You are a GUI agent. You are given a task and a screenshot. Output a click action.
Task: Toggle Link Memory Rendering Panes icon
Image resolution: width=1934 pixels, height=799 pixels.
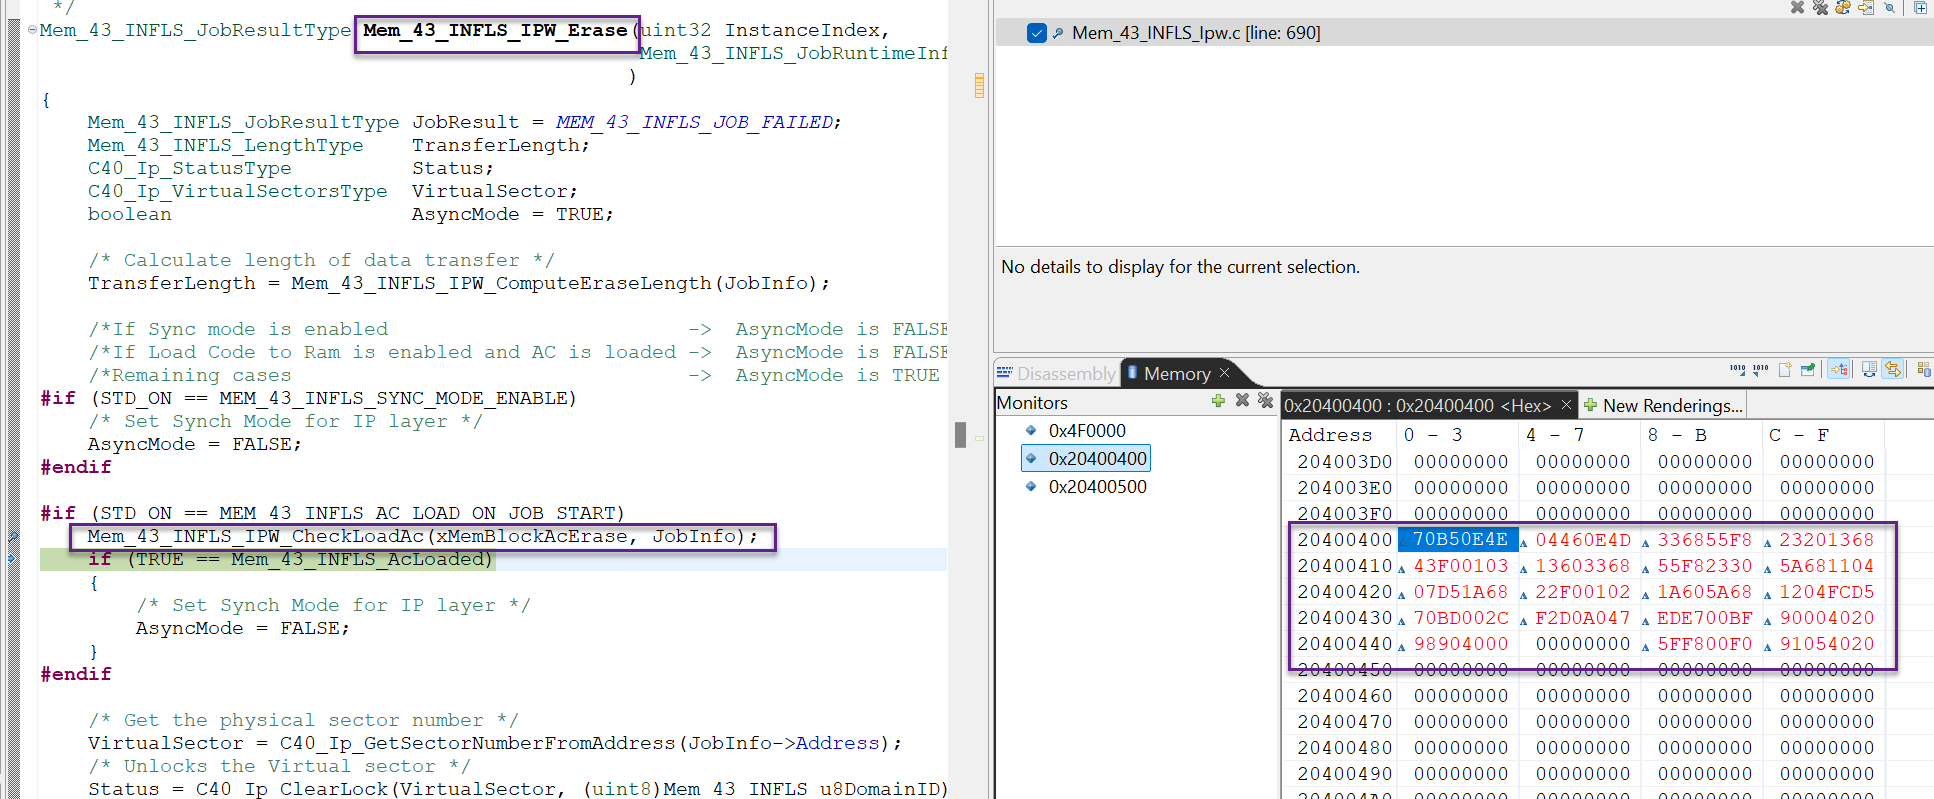click(x=1838, y=369)
